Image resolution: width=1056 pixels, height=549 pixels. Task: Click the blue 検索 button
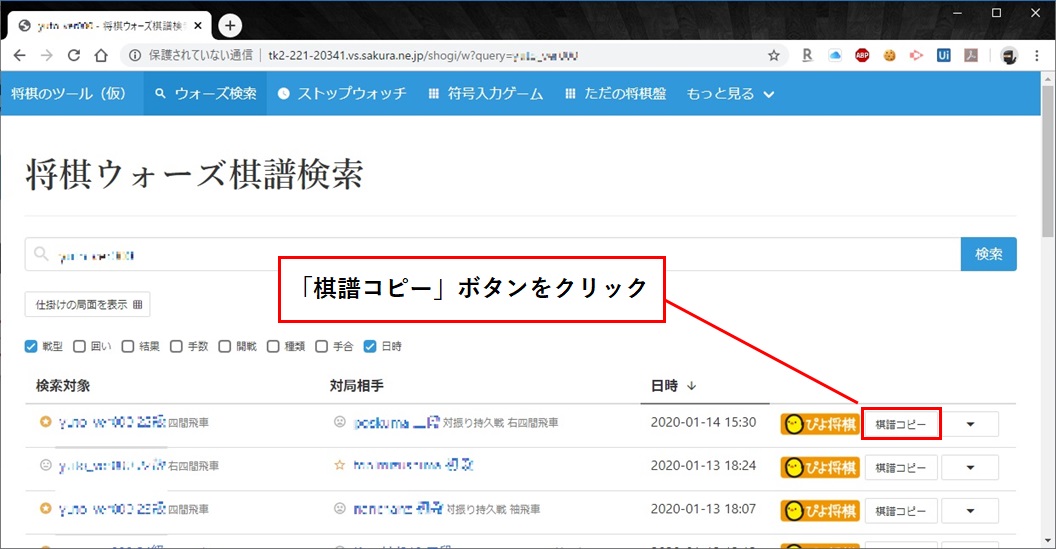[989, 254]
